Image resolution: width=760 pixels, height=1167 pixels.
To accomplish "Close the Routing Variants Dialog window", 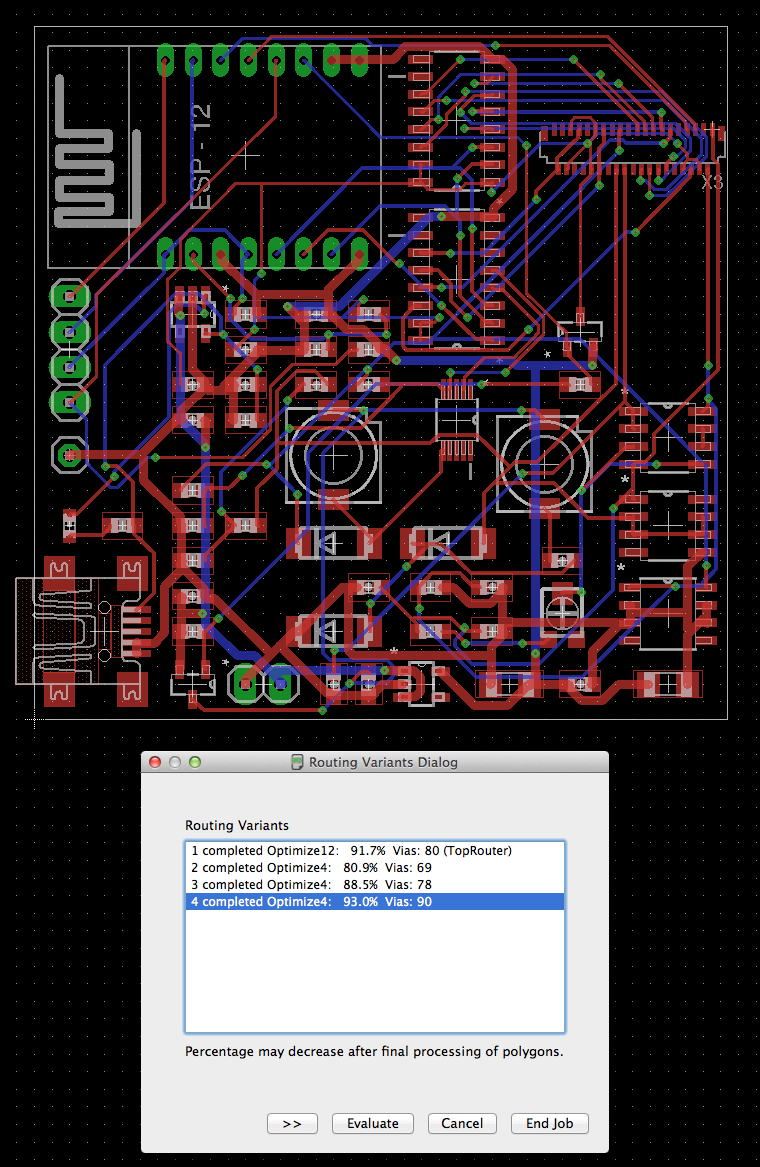I will pos(155,762).
